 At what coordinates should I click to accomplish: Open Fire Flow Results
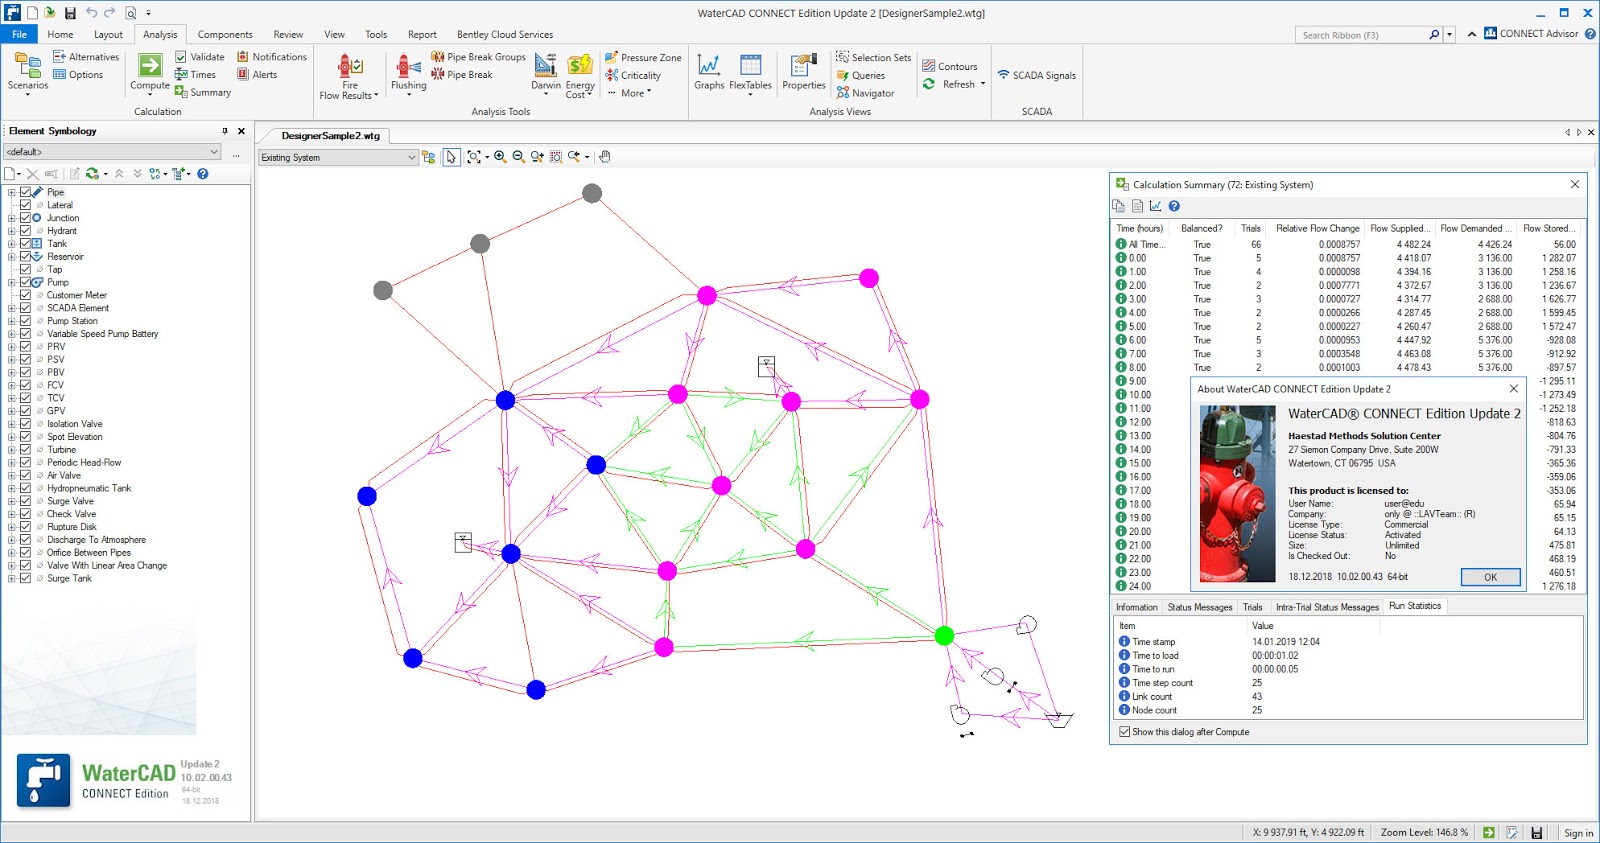click(349, 76)
